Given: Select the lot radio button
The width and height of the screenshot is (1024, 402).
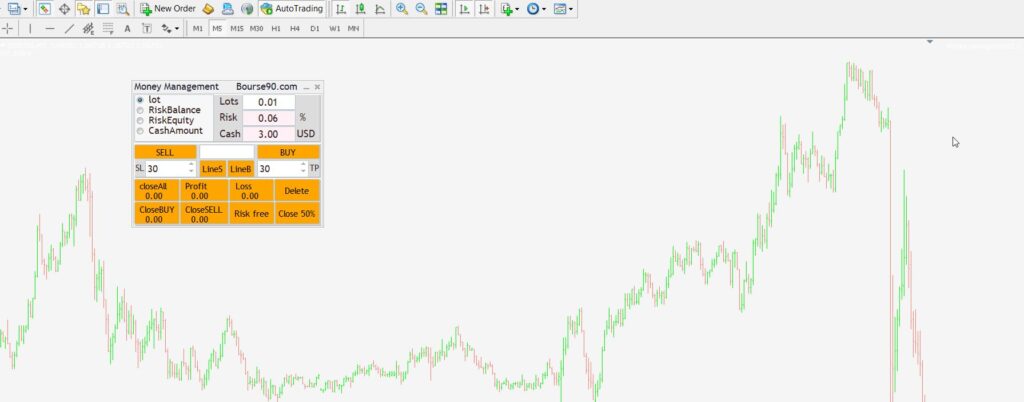Looking at the screenshot, I should click(140, 100).
